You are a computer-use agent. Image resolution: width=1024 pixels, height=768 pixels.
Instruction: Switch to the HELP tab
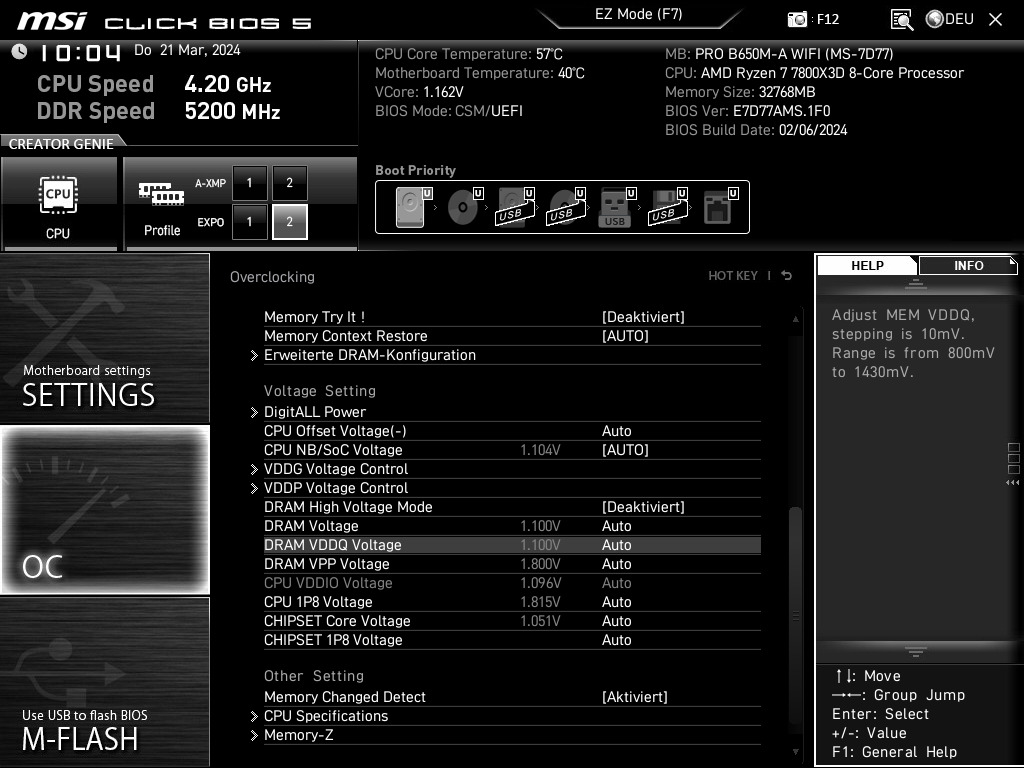(867, 266)
